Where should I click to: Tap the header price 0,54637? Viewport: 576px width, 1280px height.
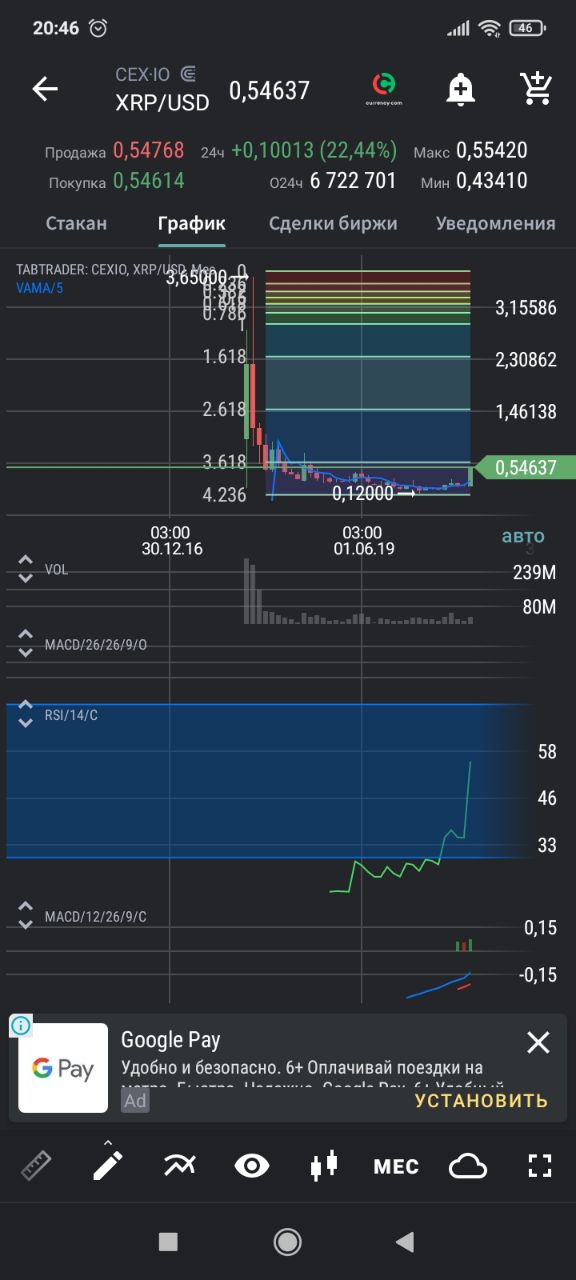click(x=269, y=91)
